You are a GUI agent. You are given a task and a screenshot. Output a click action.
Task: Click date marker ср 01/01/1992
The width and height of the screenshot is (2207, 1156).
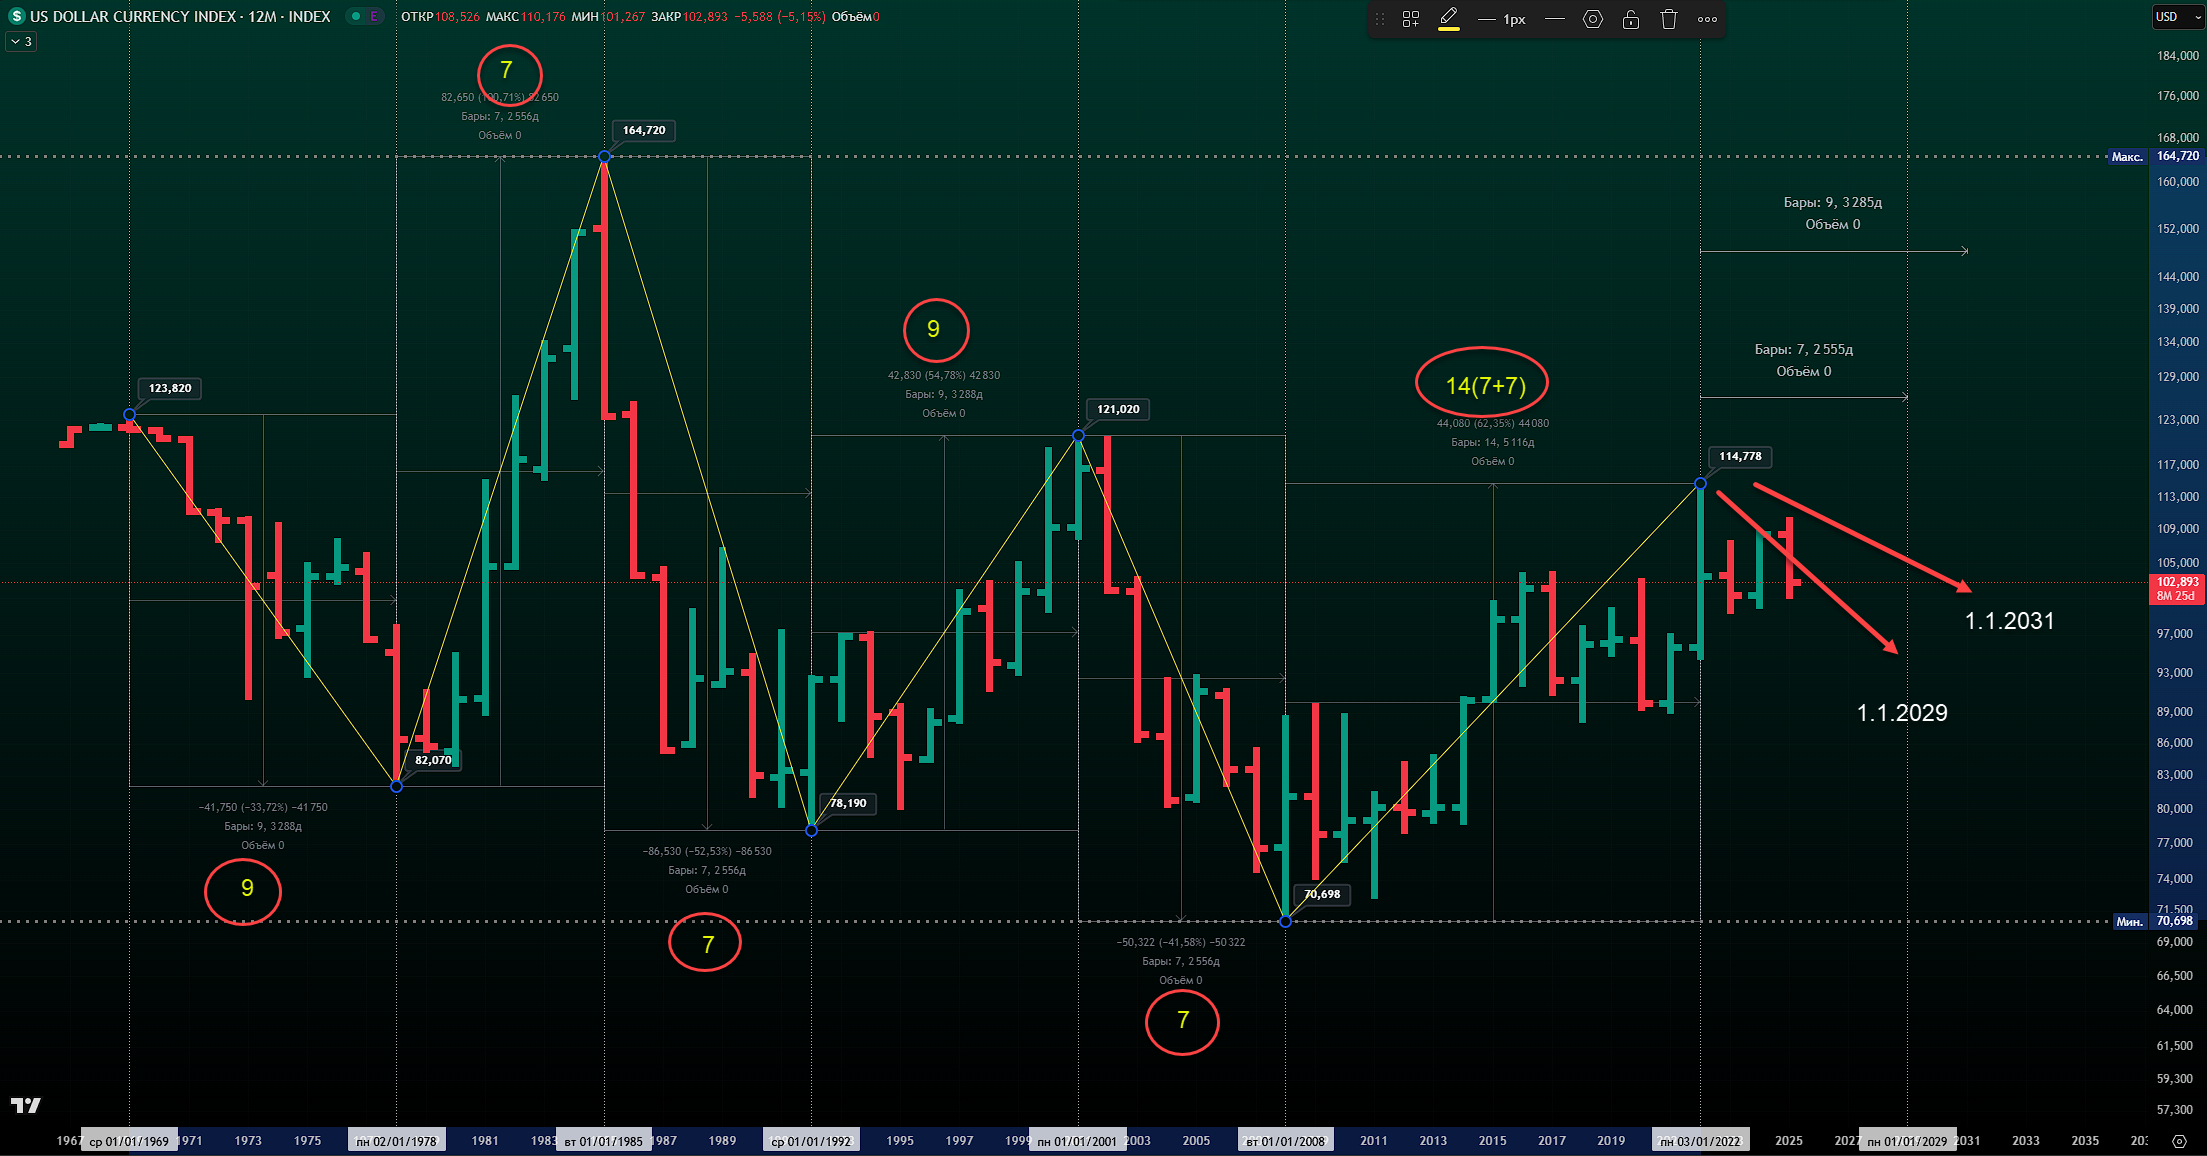[811, 1141]
